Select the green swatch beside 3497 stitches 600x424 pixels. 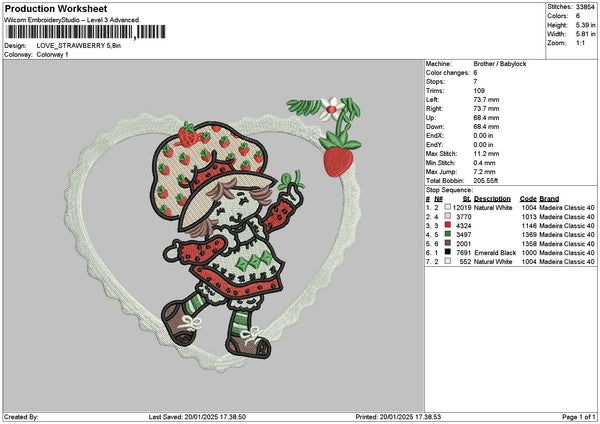click(447, 234)
